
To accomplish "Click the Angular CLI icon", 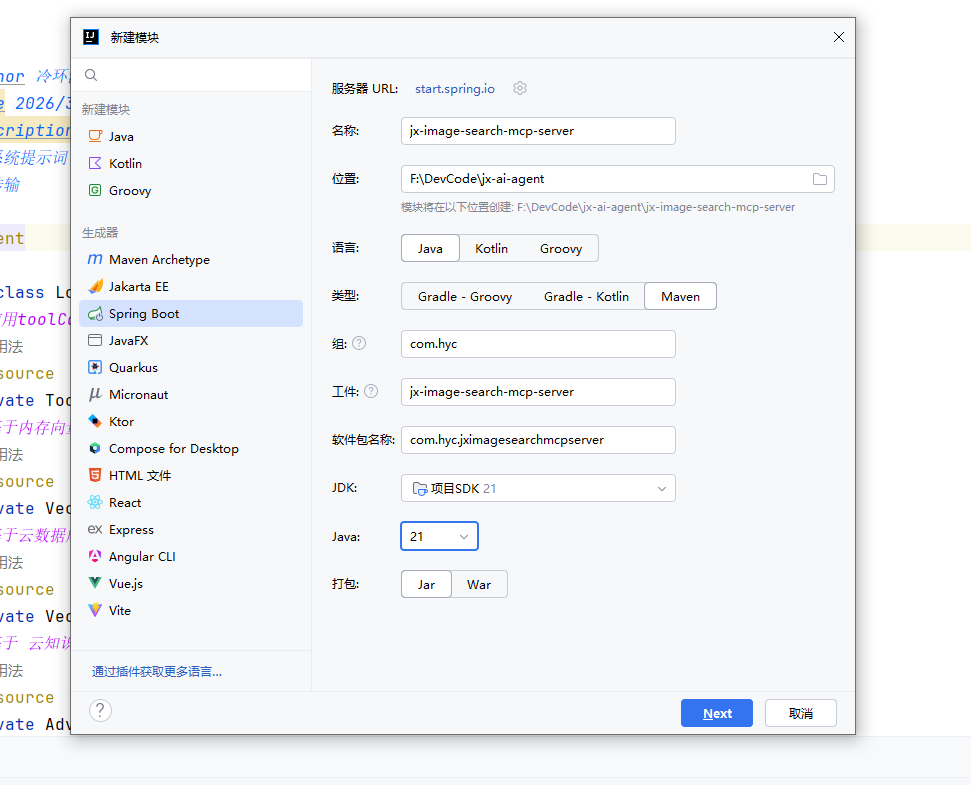I will tap(95, 557).
